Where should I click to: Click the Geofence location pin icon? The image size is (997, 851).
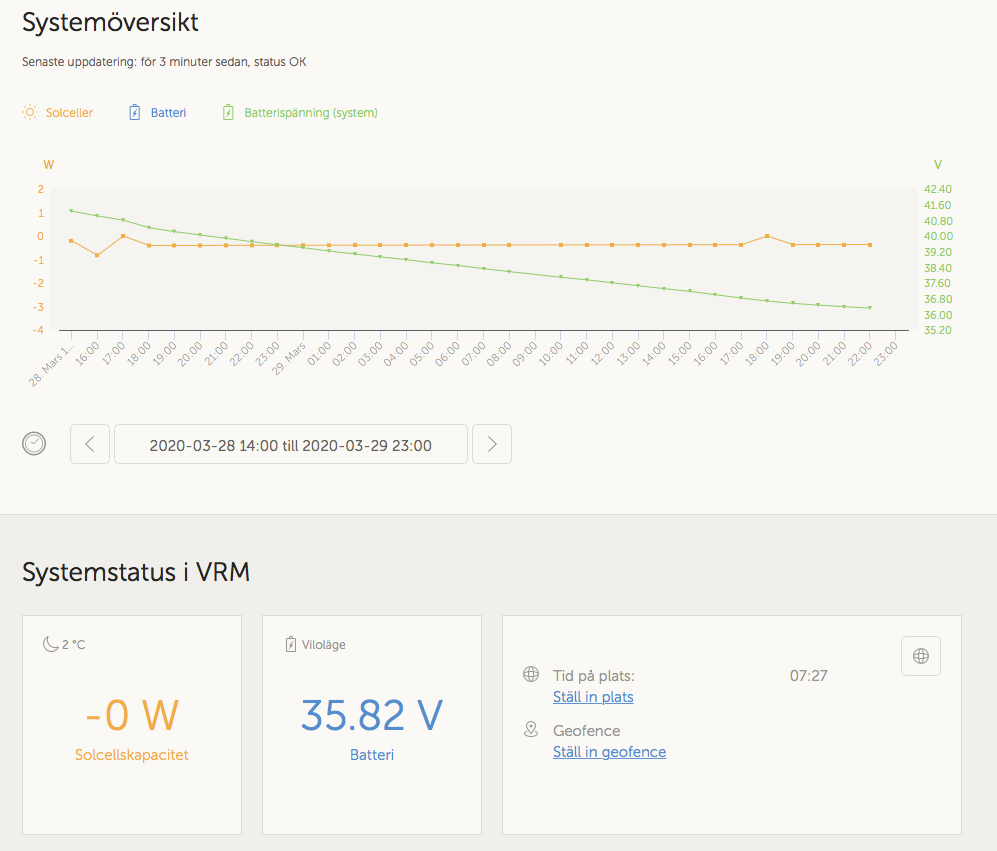pos(531,730)
